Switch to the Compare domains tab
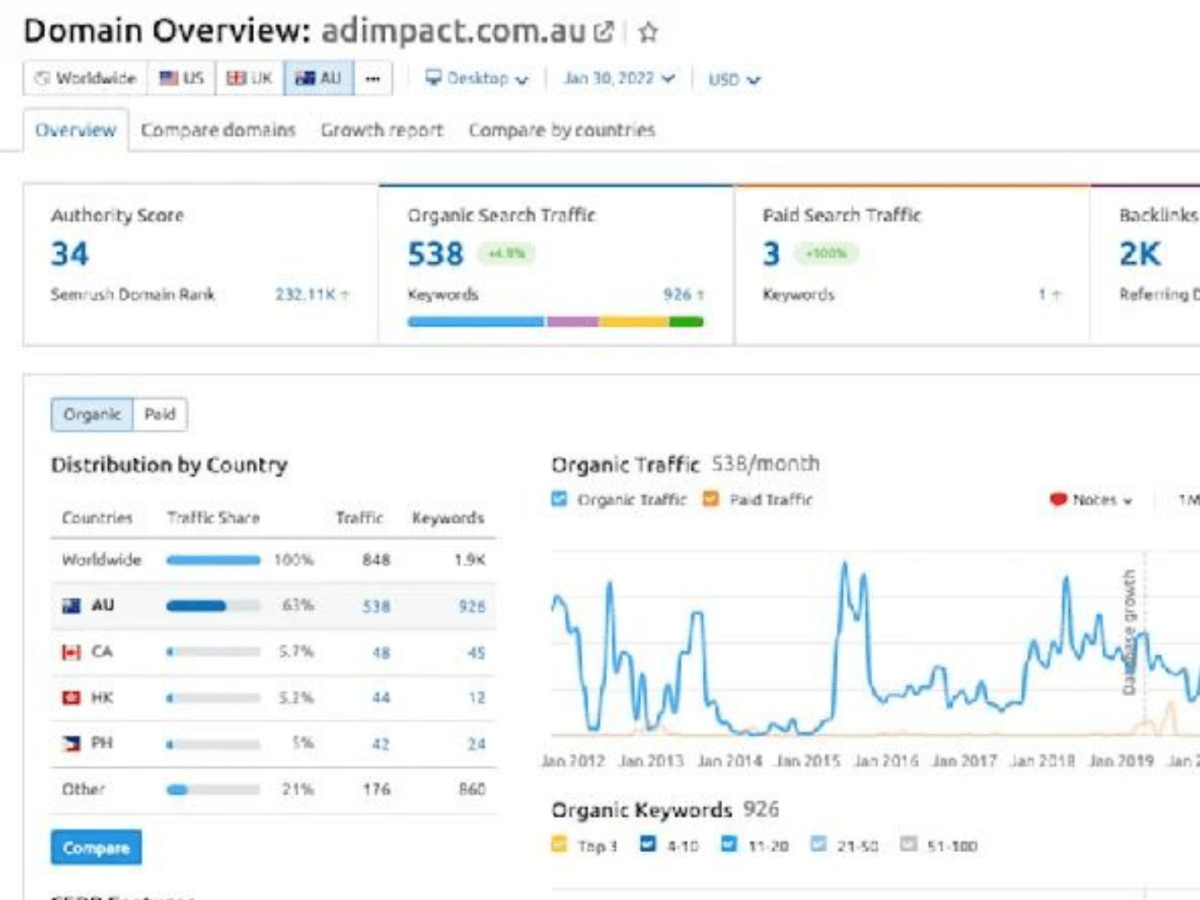This screenshot has height=900, width=1200. pyautogui.click(x=218, y=130)
